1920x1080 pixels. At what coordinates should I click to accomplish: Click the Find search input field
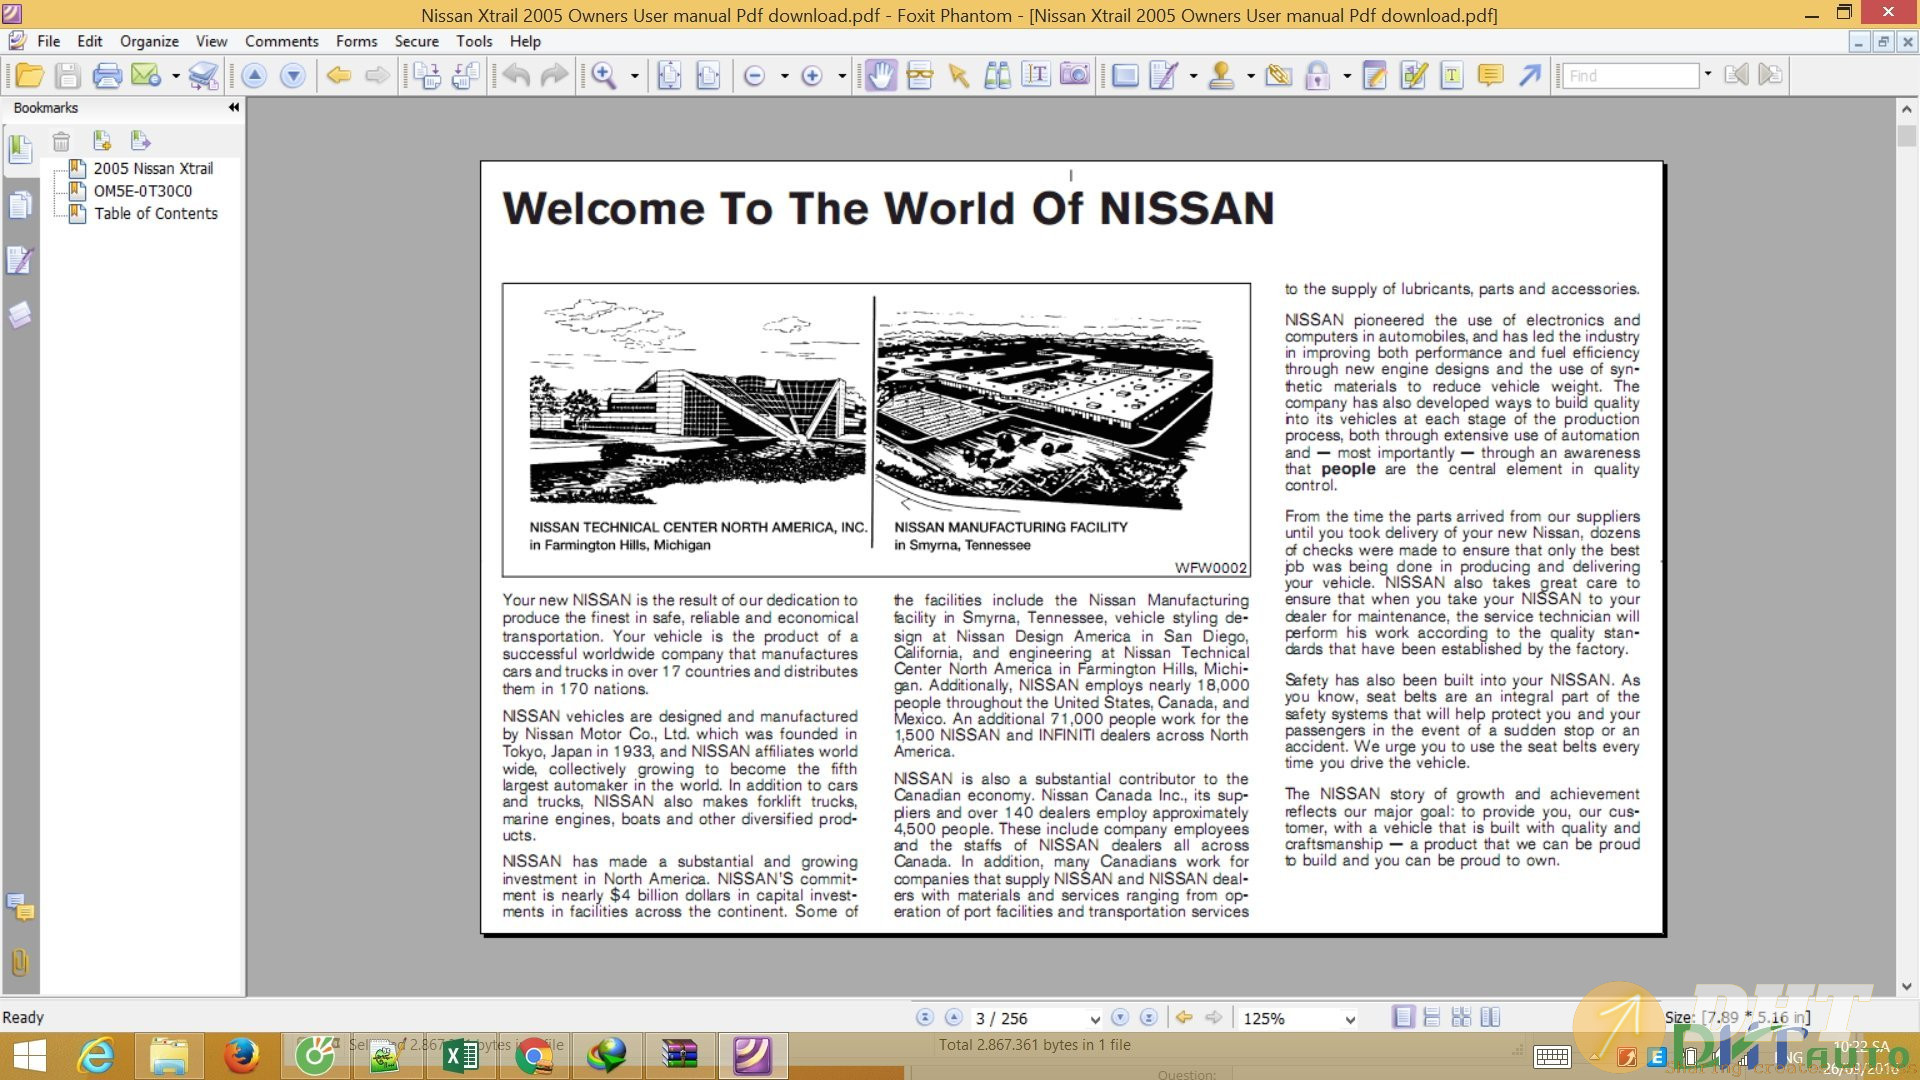coord(1631,75)
